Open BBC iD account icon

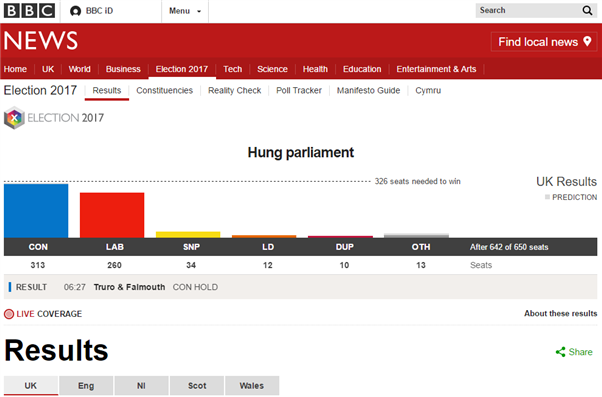(75, 11)
